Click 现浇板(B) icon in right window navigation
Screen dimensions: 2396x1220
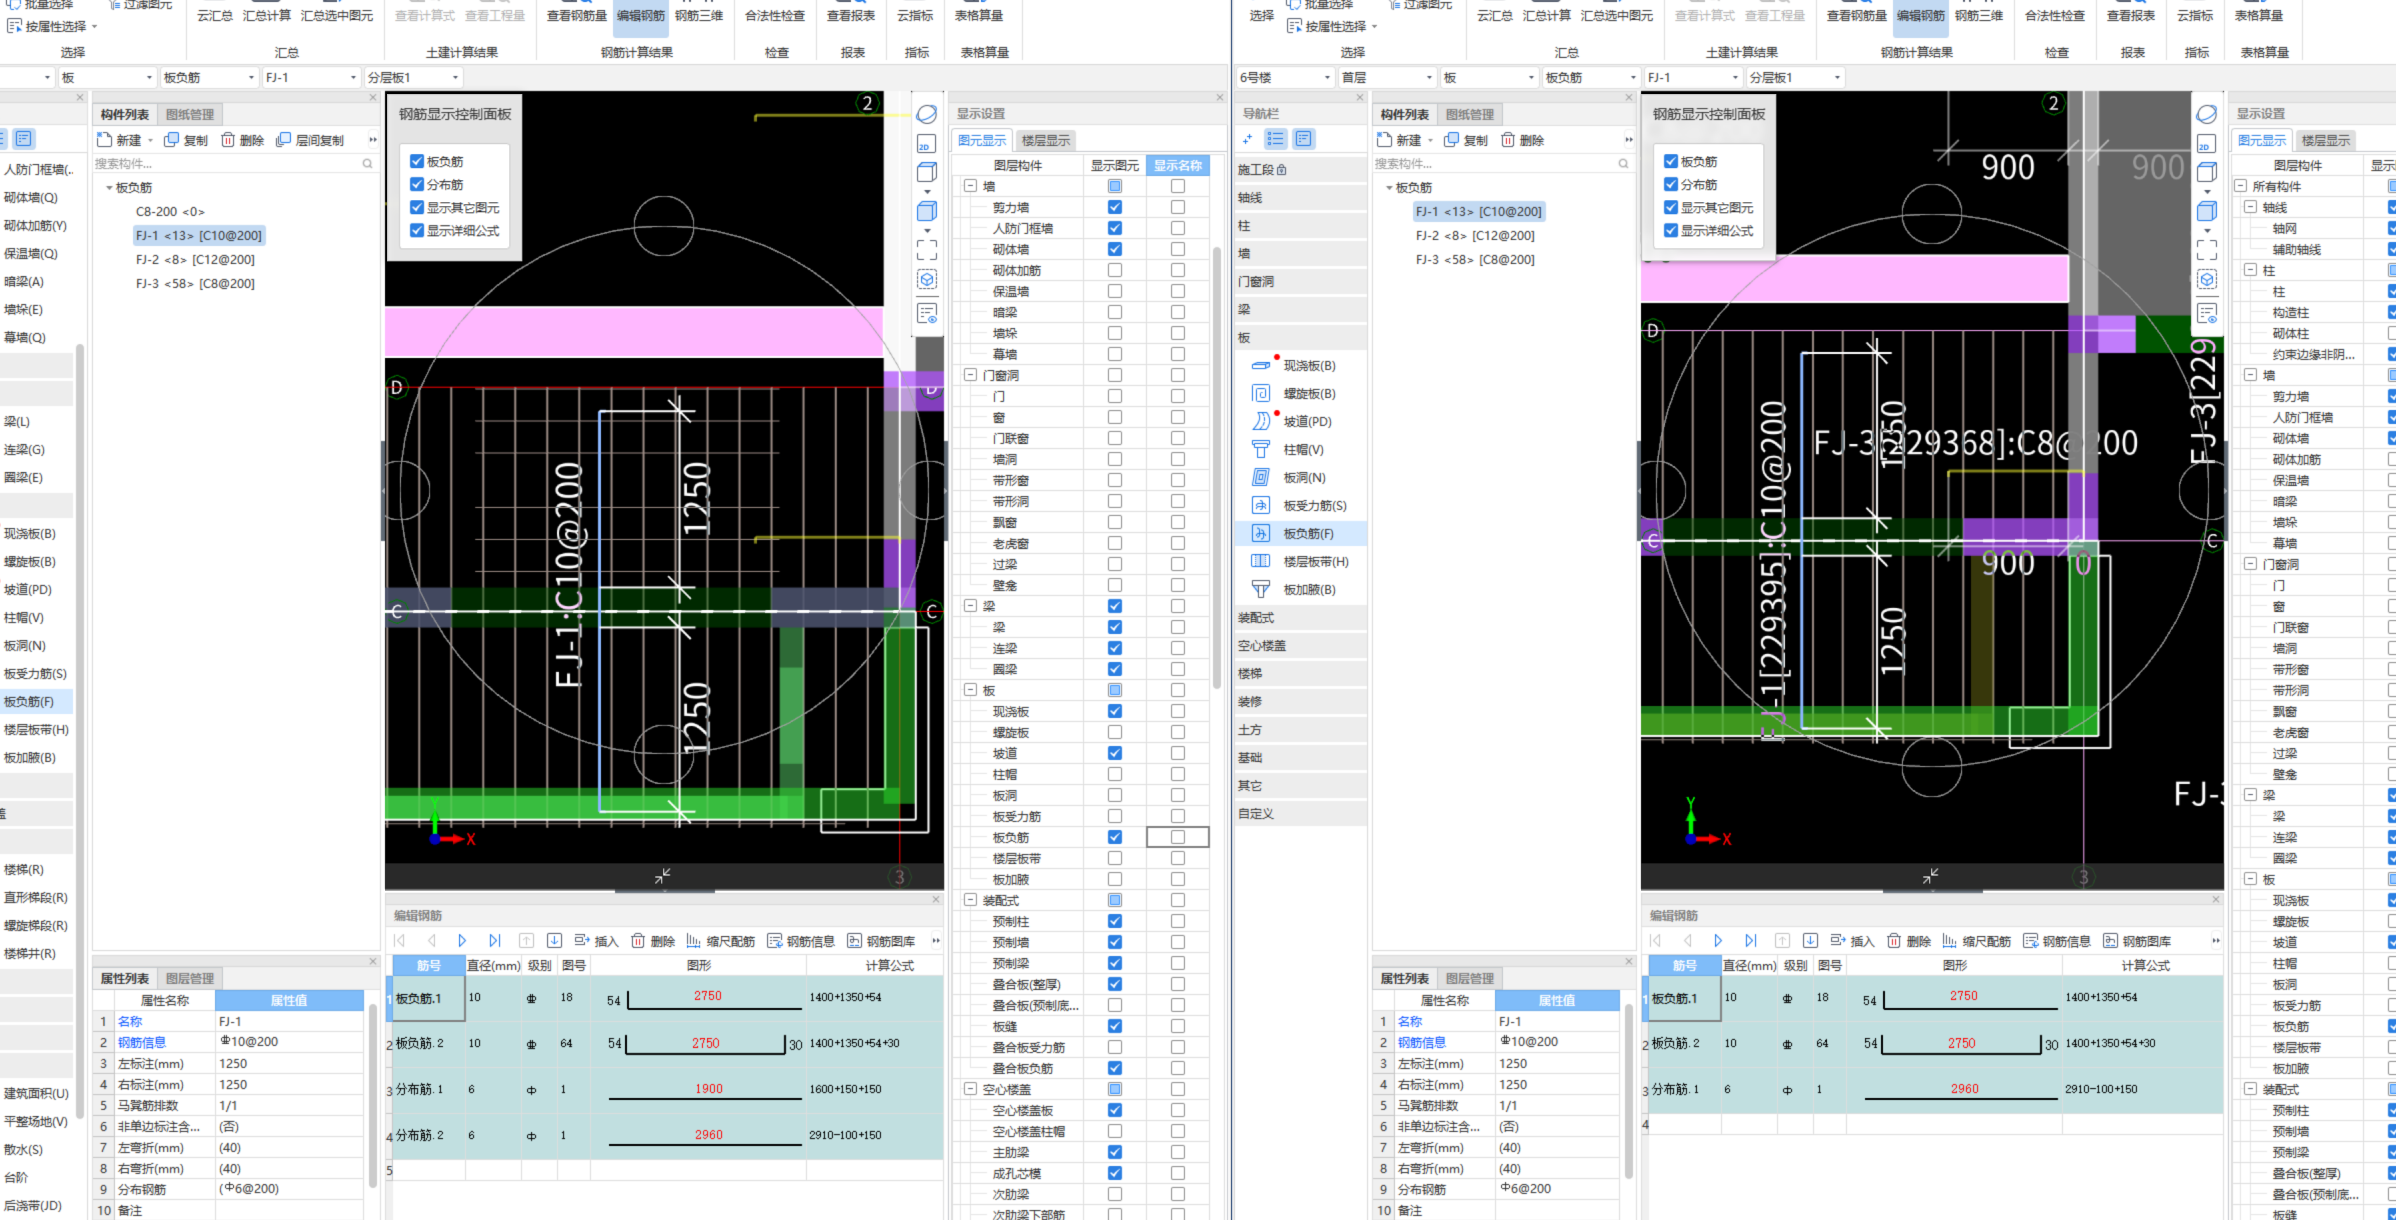click(1262, 365)
